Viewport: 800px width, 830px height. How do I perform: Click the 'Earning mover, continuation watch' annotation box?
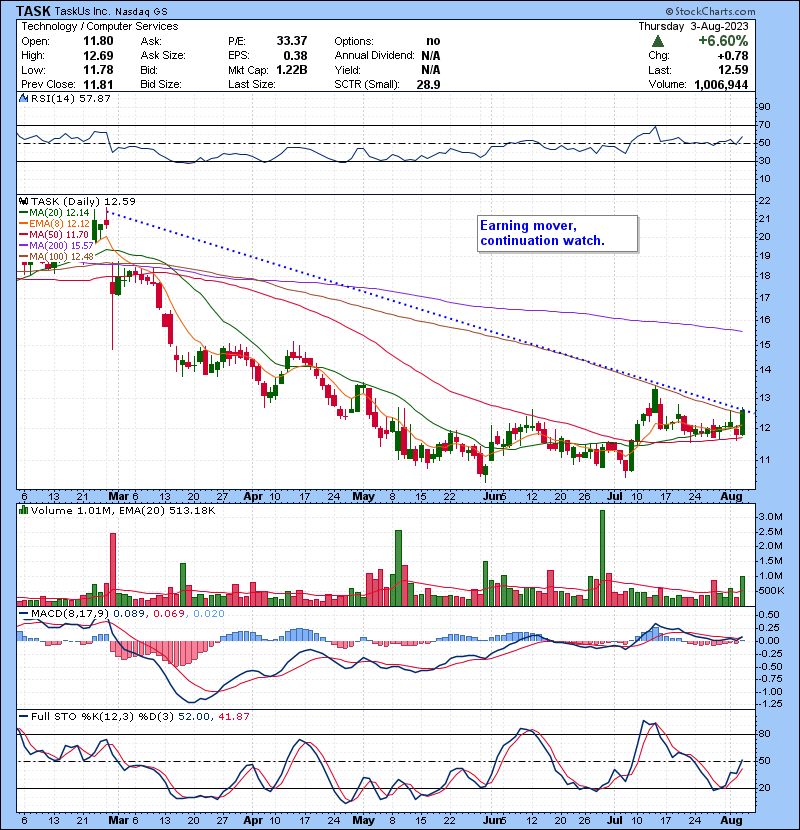[558, 233]
